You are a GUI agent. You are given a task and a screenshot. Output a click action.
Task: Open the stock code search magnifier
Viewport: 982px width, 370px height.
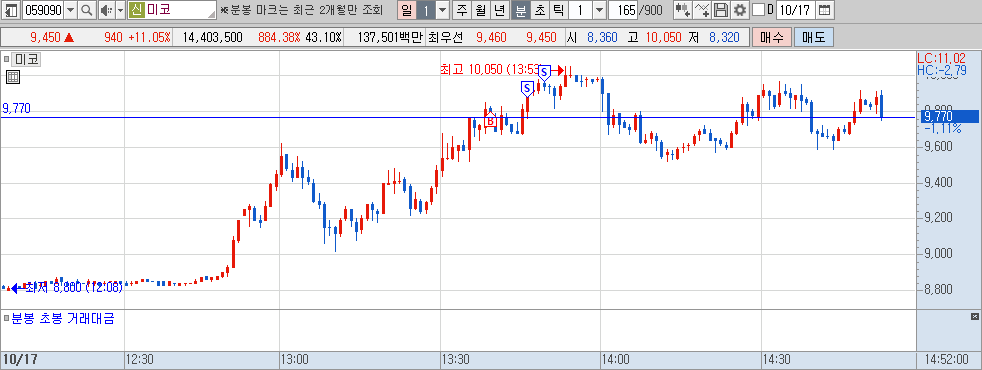[86, 10]
